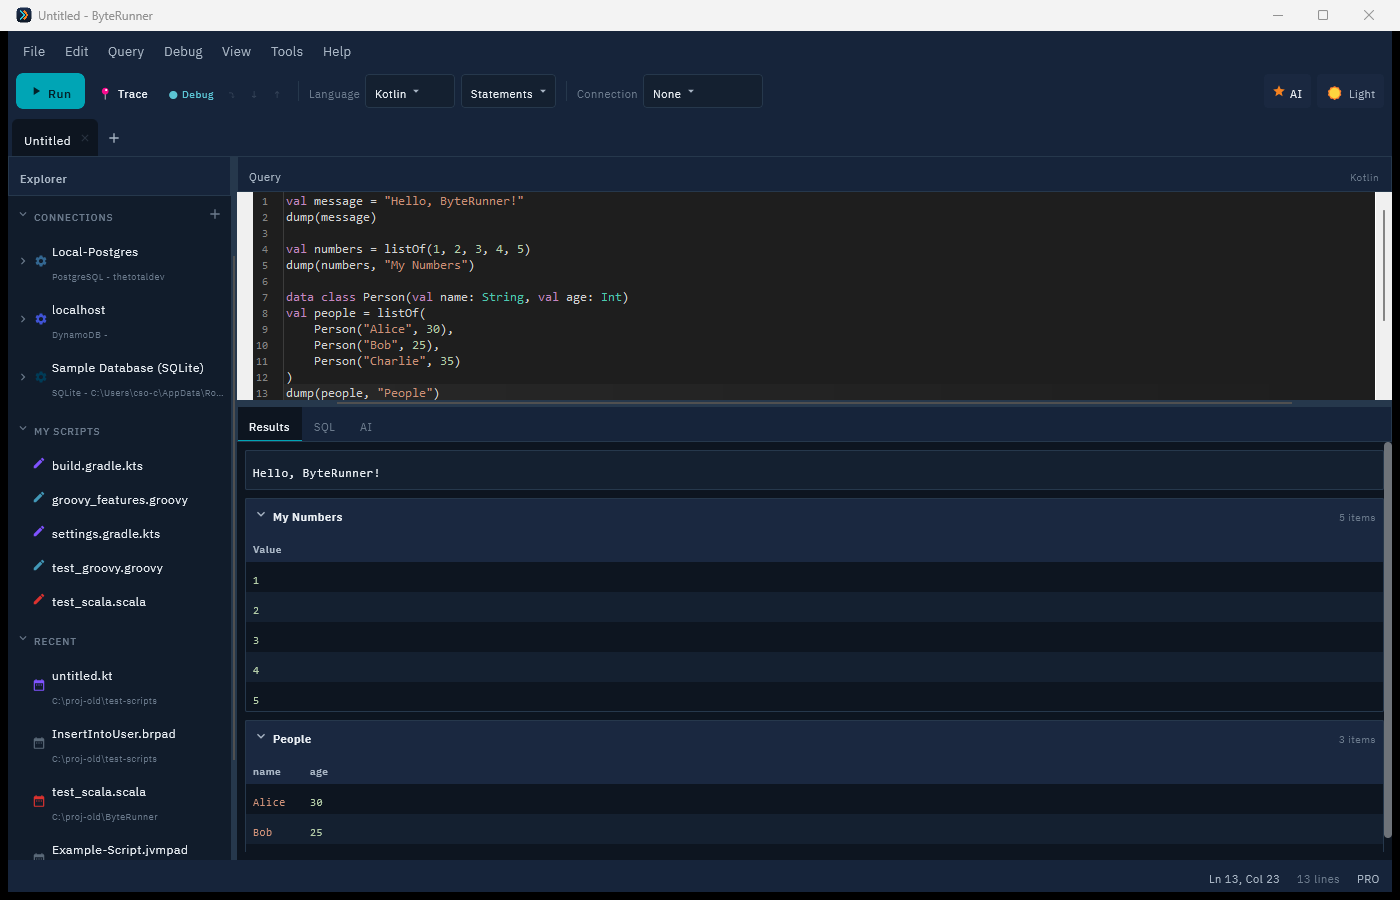
Task: Open the Debug menu
Action: point(183,51)
